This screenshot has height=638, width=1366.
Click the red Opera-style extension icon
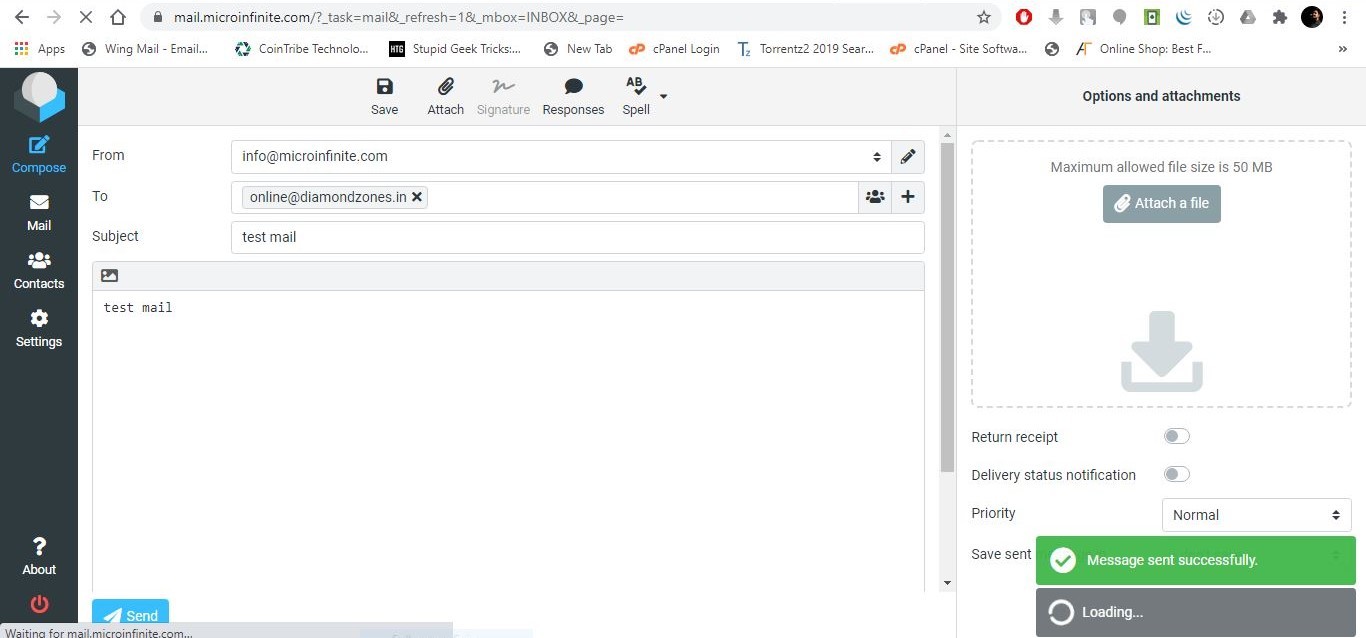pyautogui.click(x=1023, y=17)
